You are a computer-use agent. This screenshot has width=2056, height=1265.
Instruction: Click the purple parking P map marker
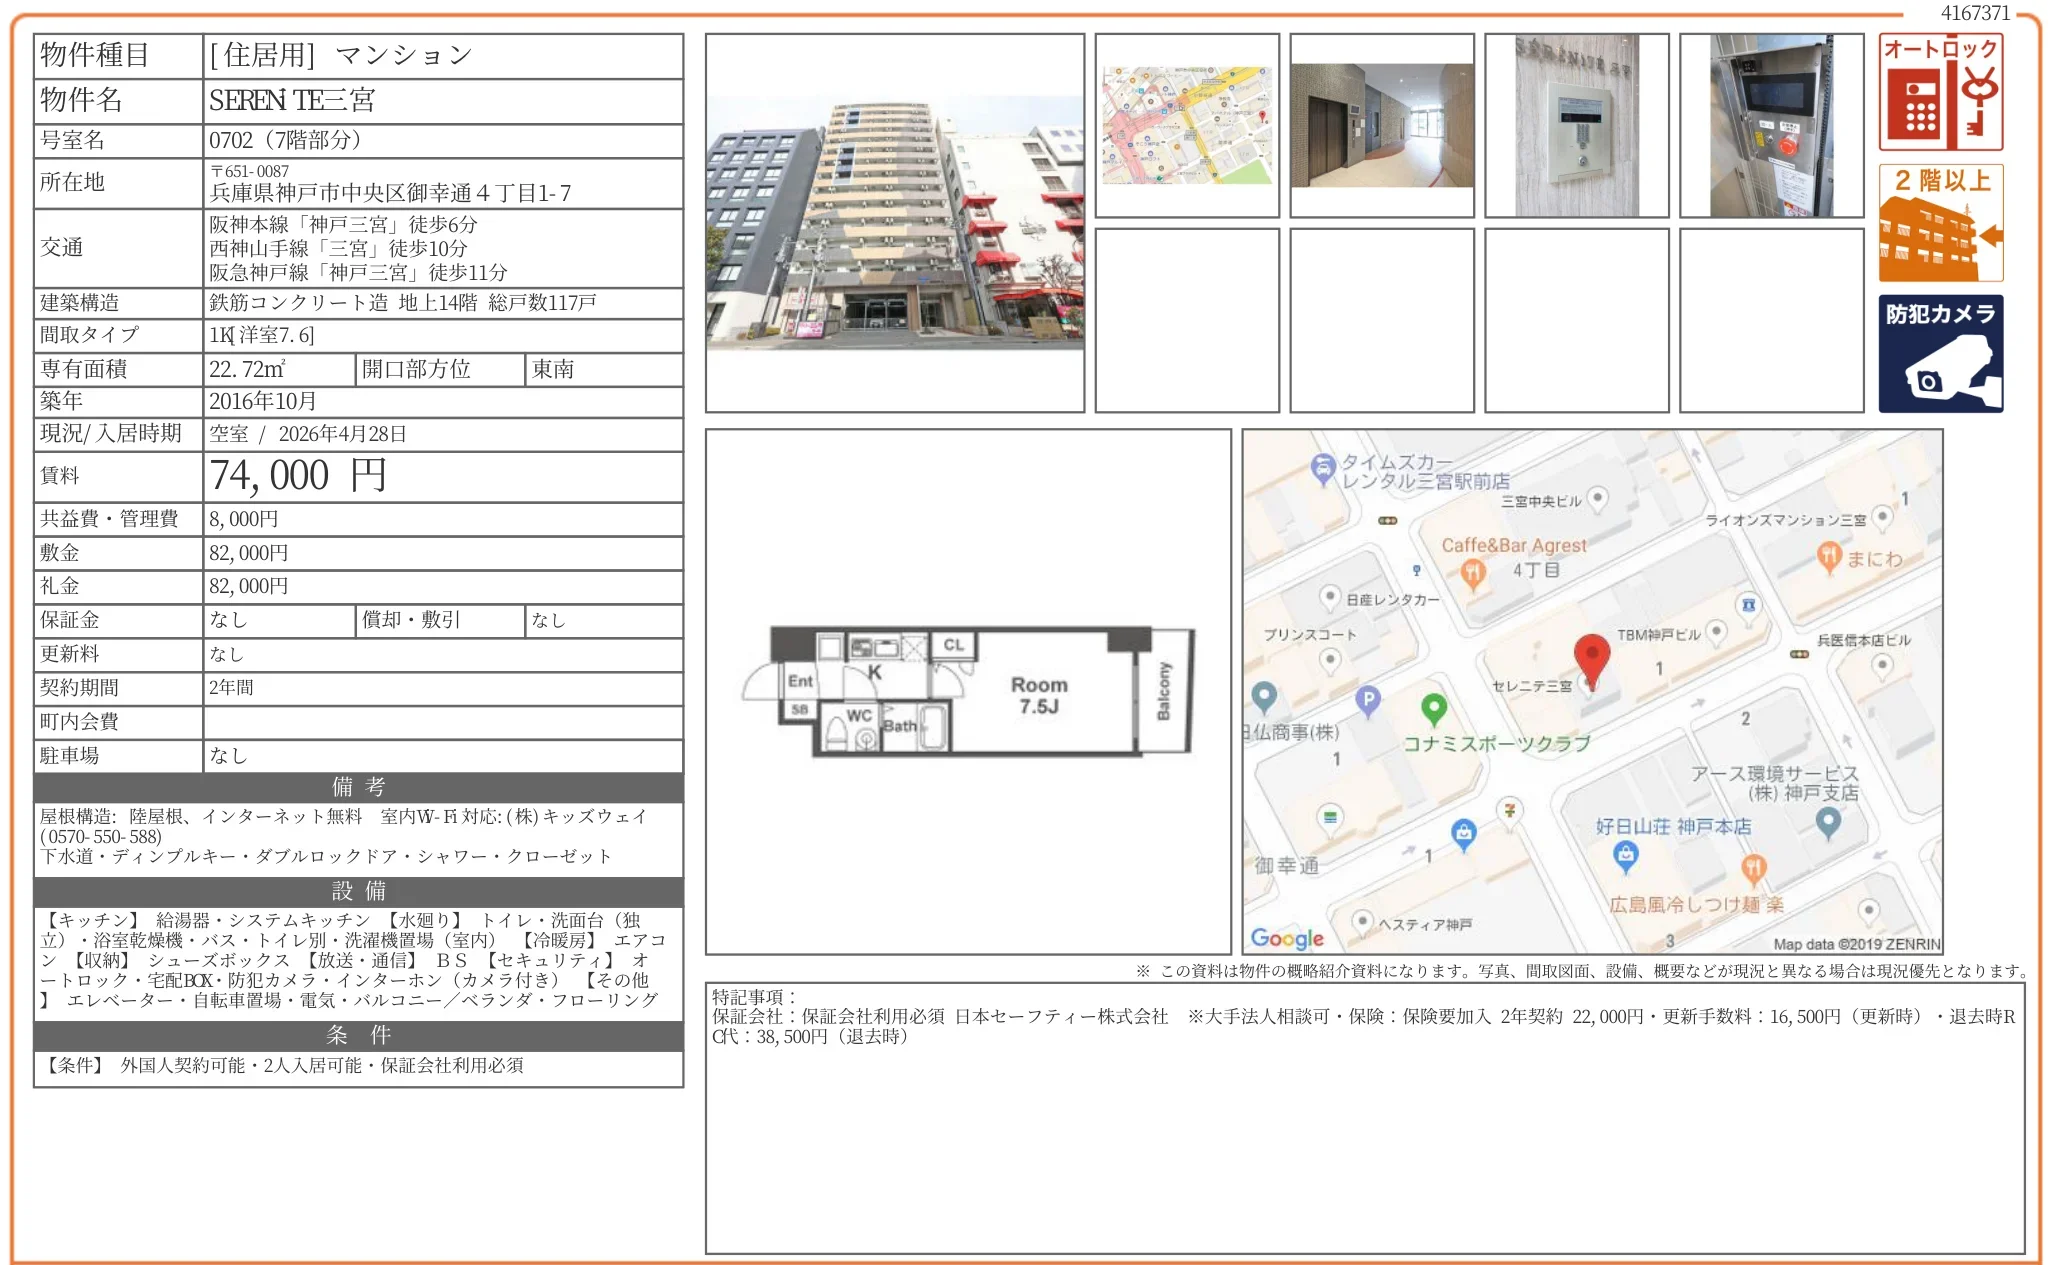1367,700
